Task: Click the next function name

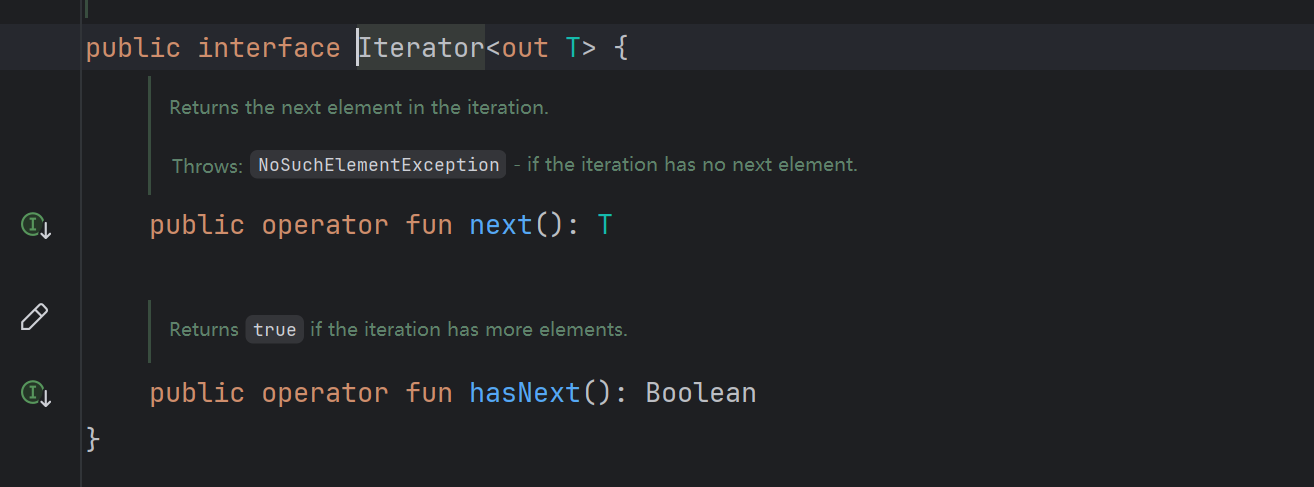Action: tap(501, 225)
